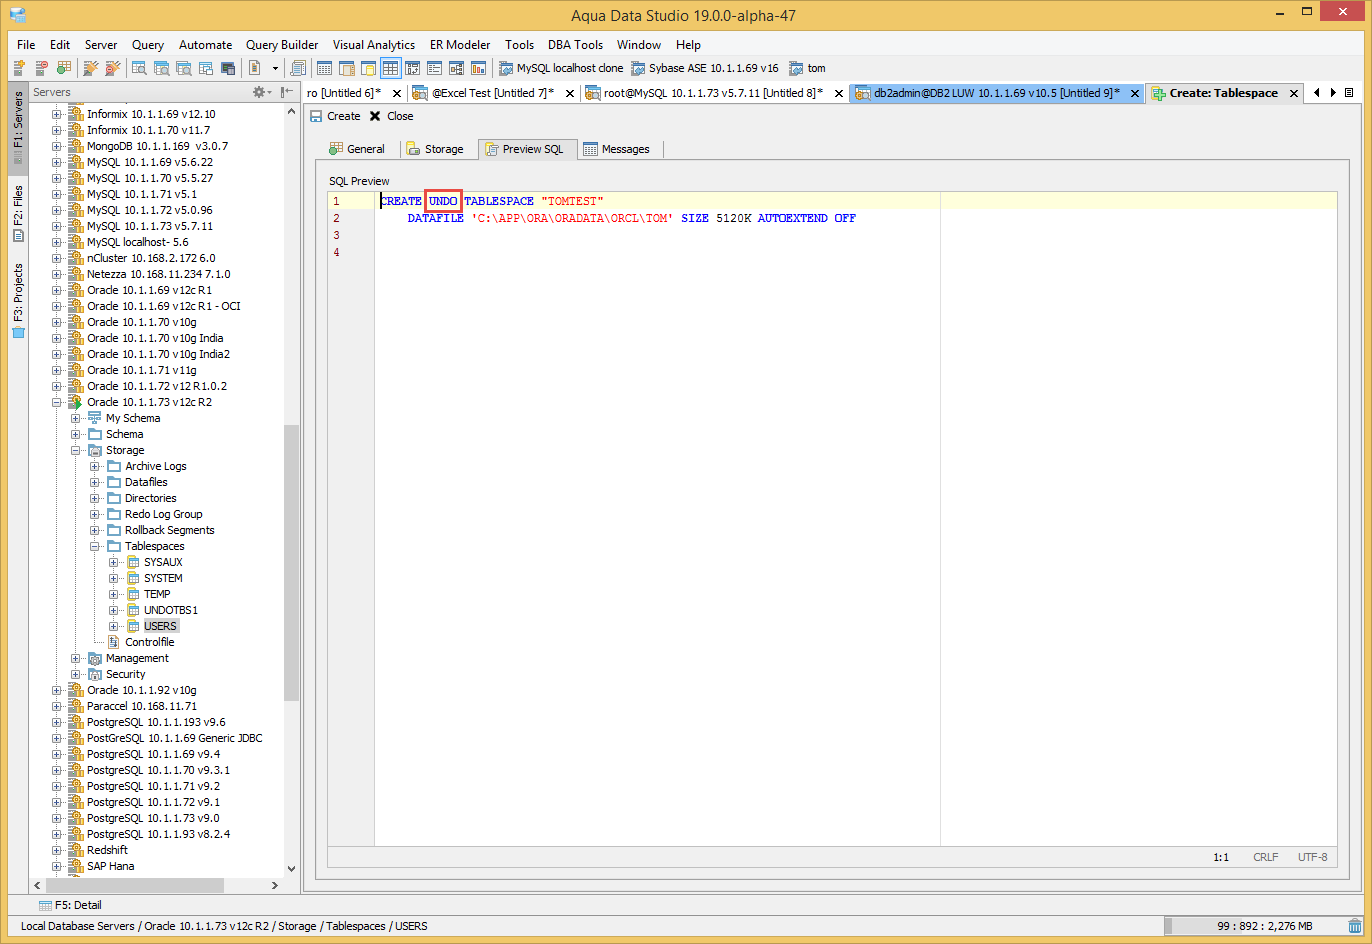Expand the Management node
The image size is (1372, 944).
[x=76, y=658]
